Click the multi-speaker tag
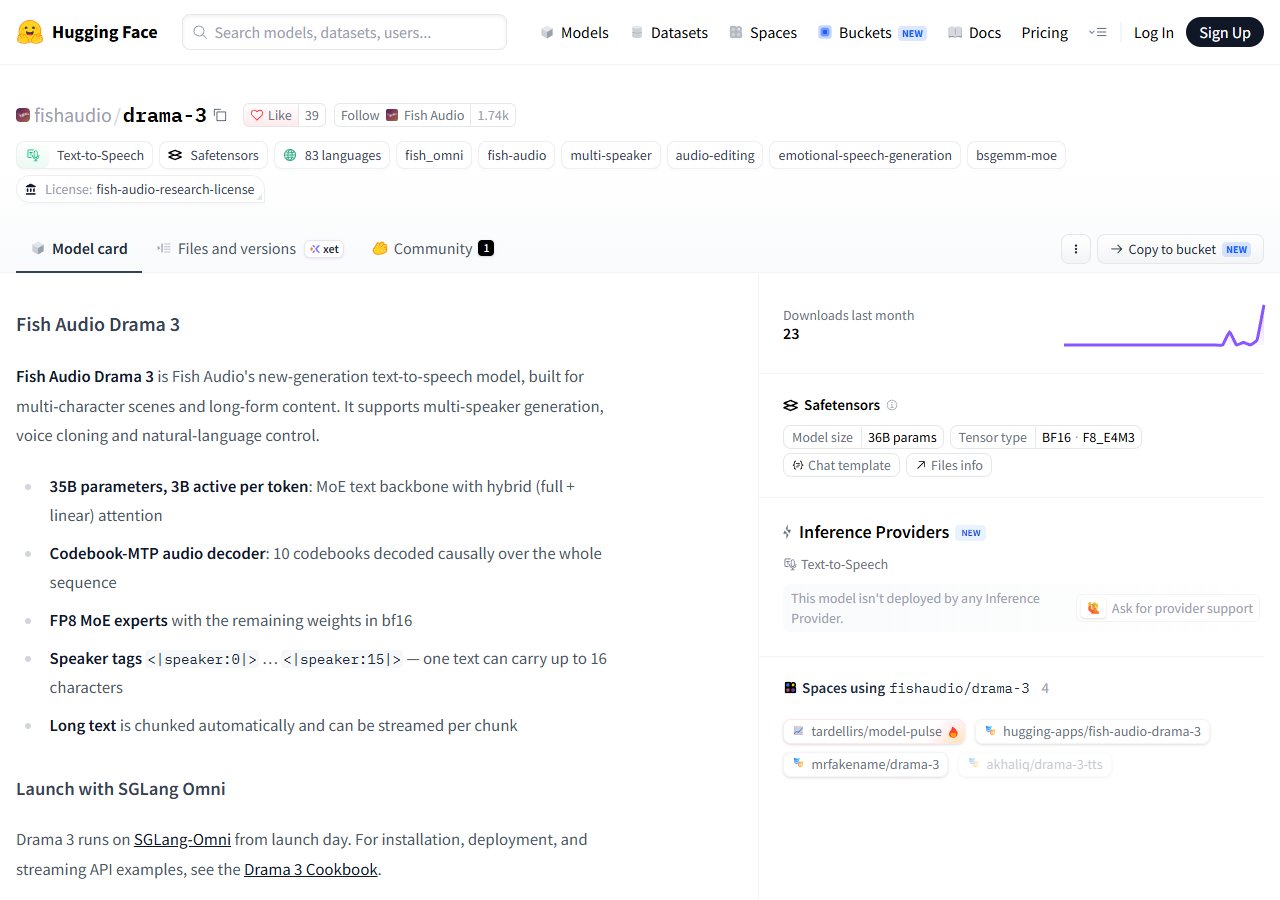1280x900 pixels. coord(611,155)
